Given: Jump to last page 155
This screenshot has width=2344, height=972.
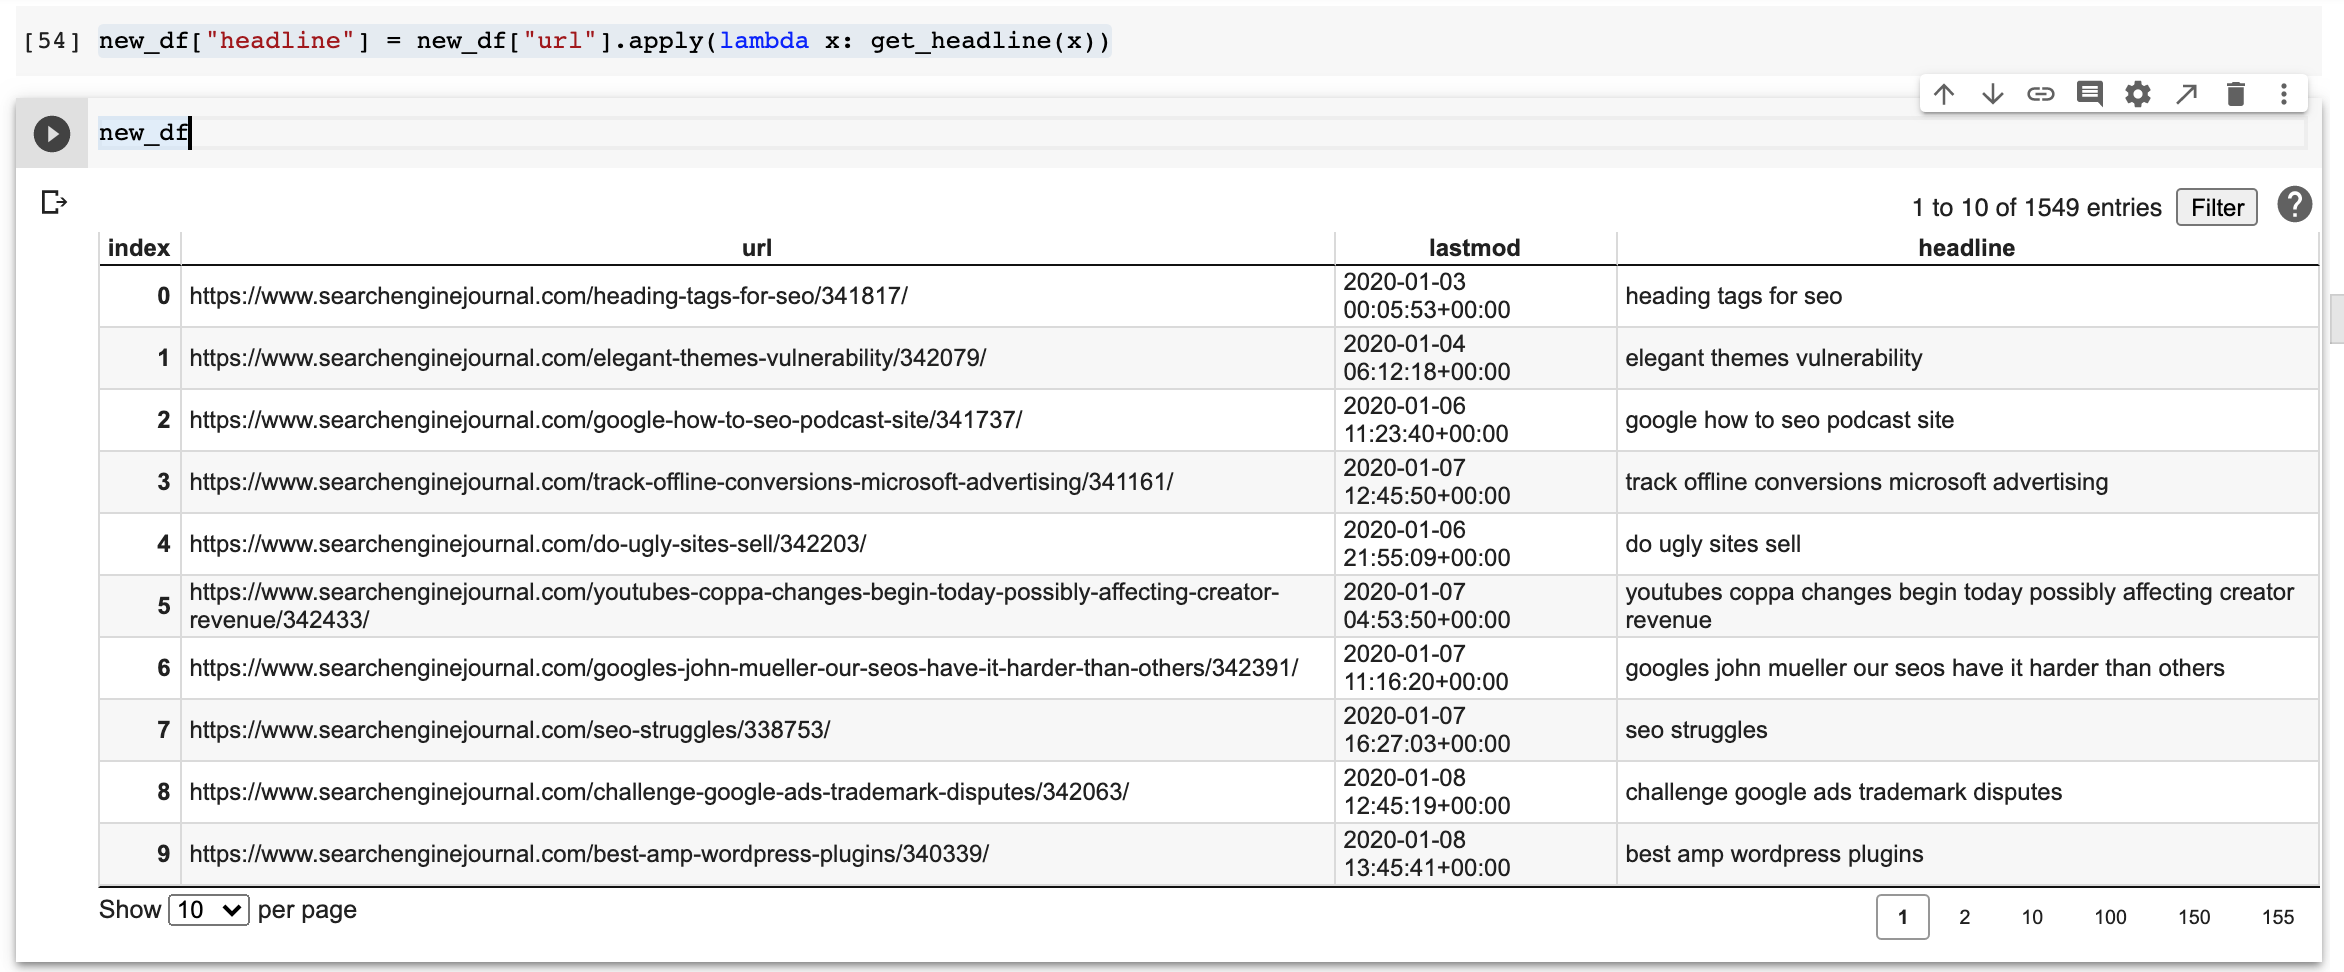Looking at the screenshot, I should coord(2277,917).
